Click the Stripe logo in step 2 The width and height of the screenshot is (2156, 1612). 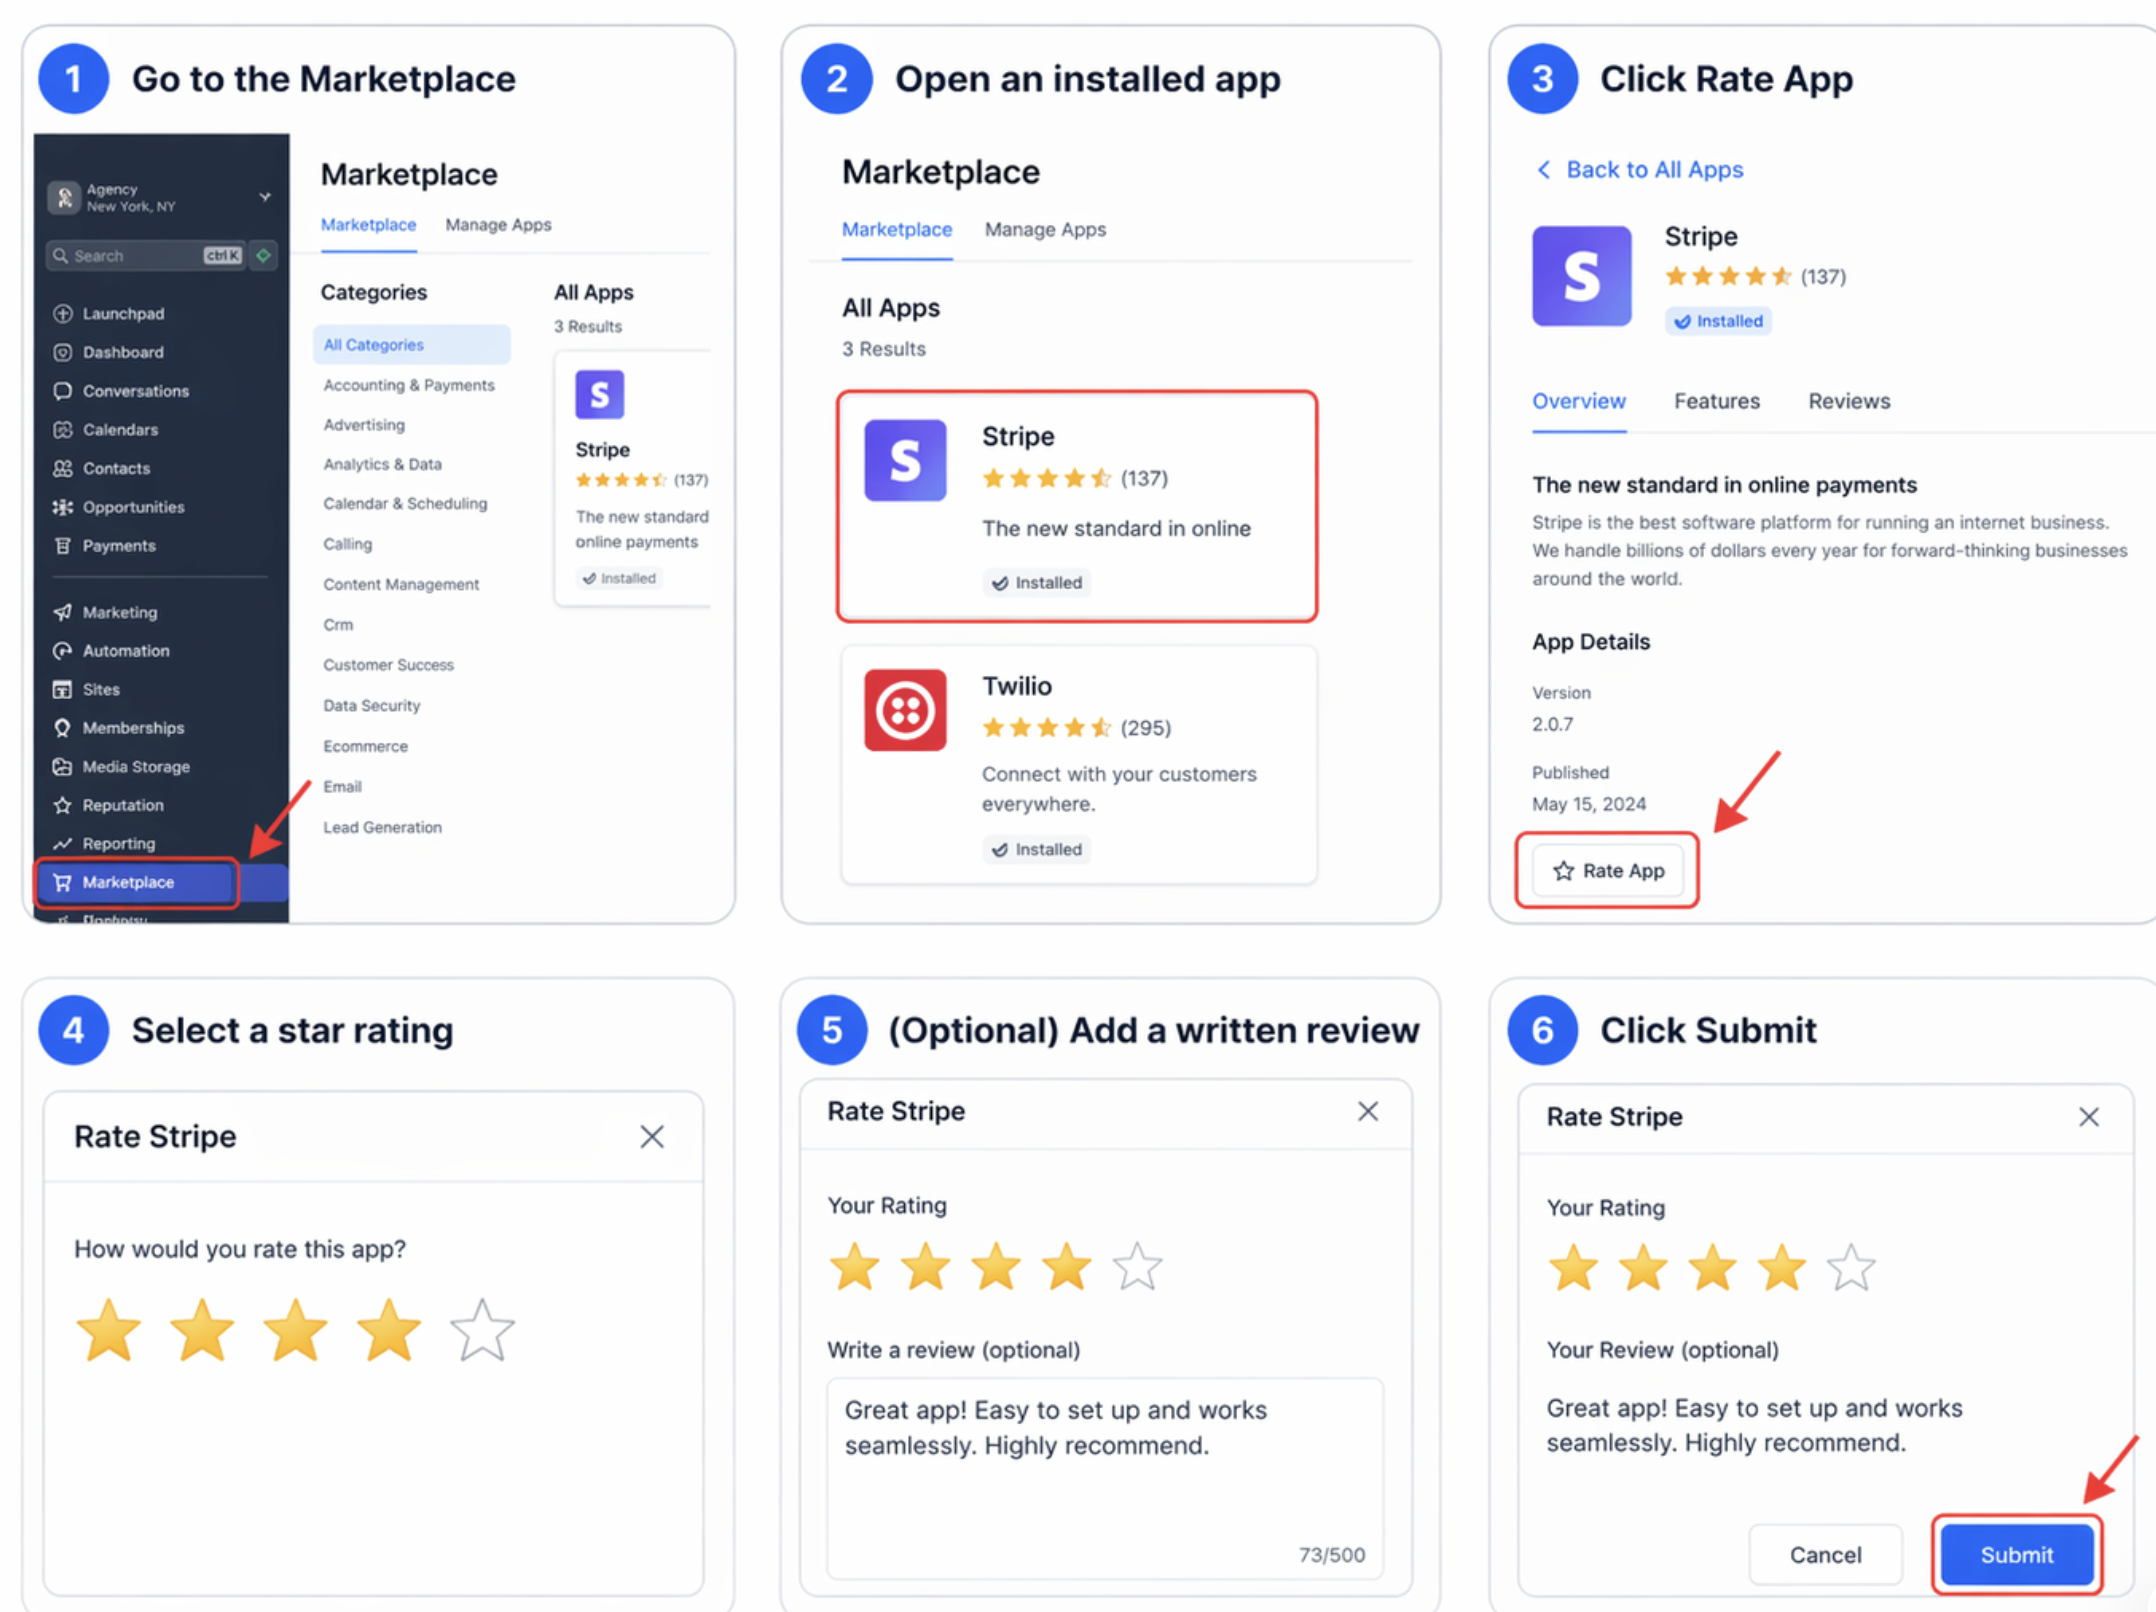905,460
